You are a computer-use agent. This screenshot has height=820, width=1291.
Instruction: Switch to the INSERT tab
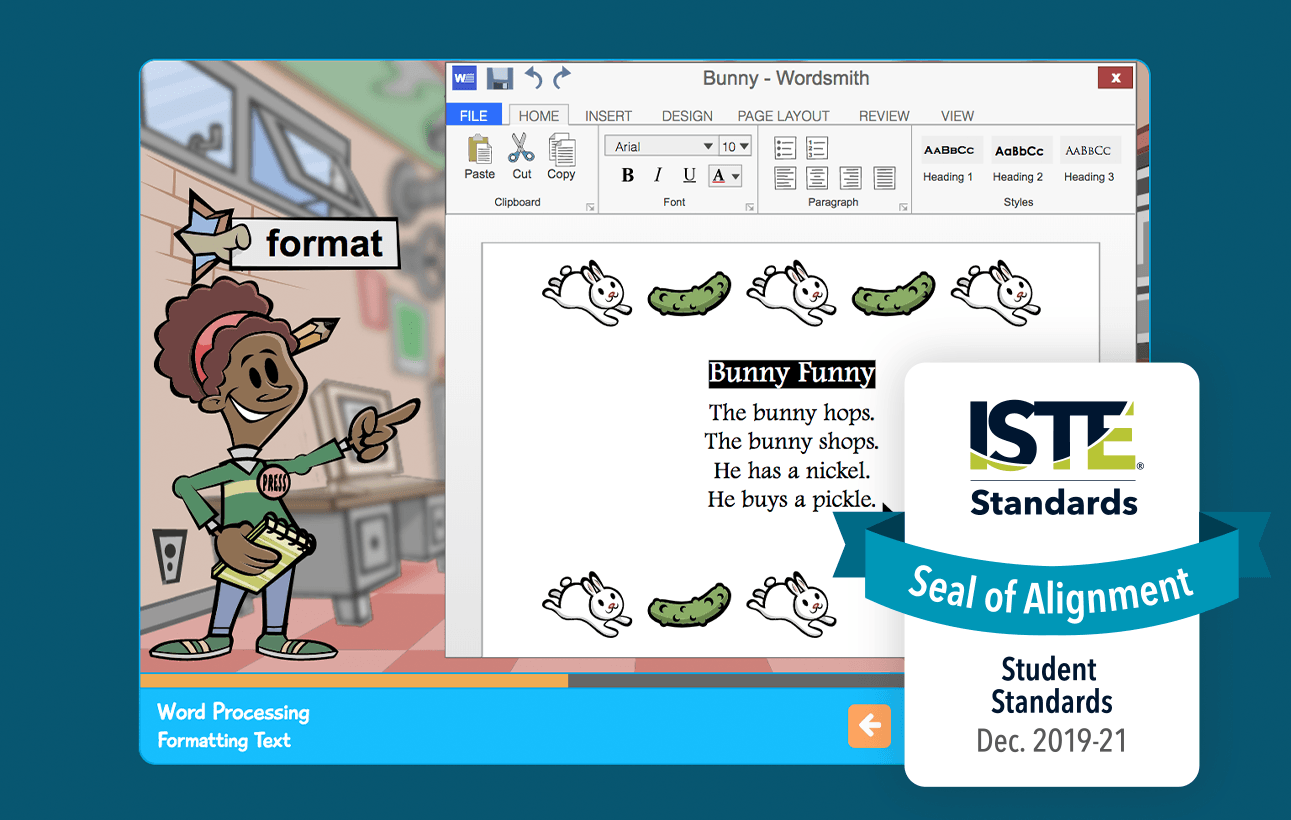[608, 116]
